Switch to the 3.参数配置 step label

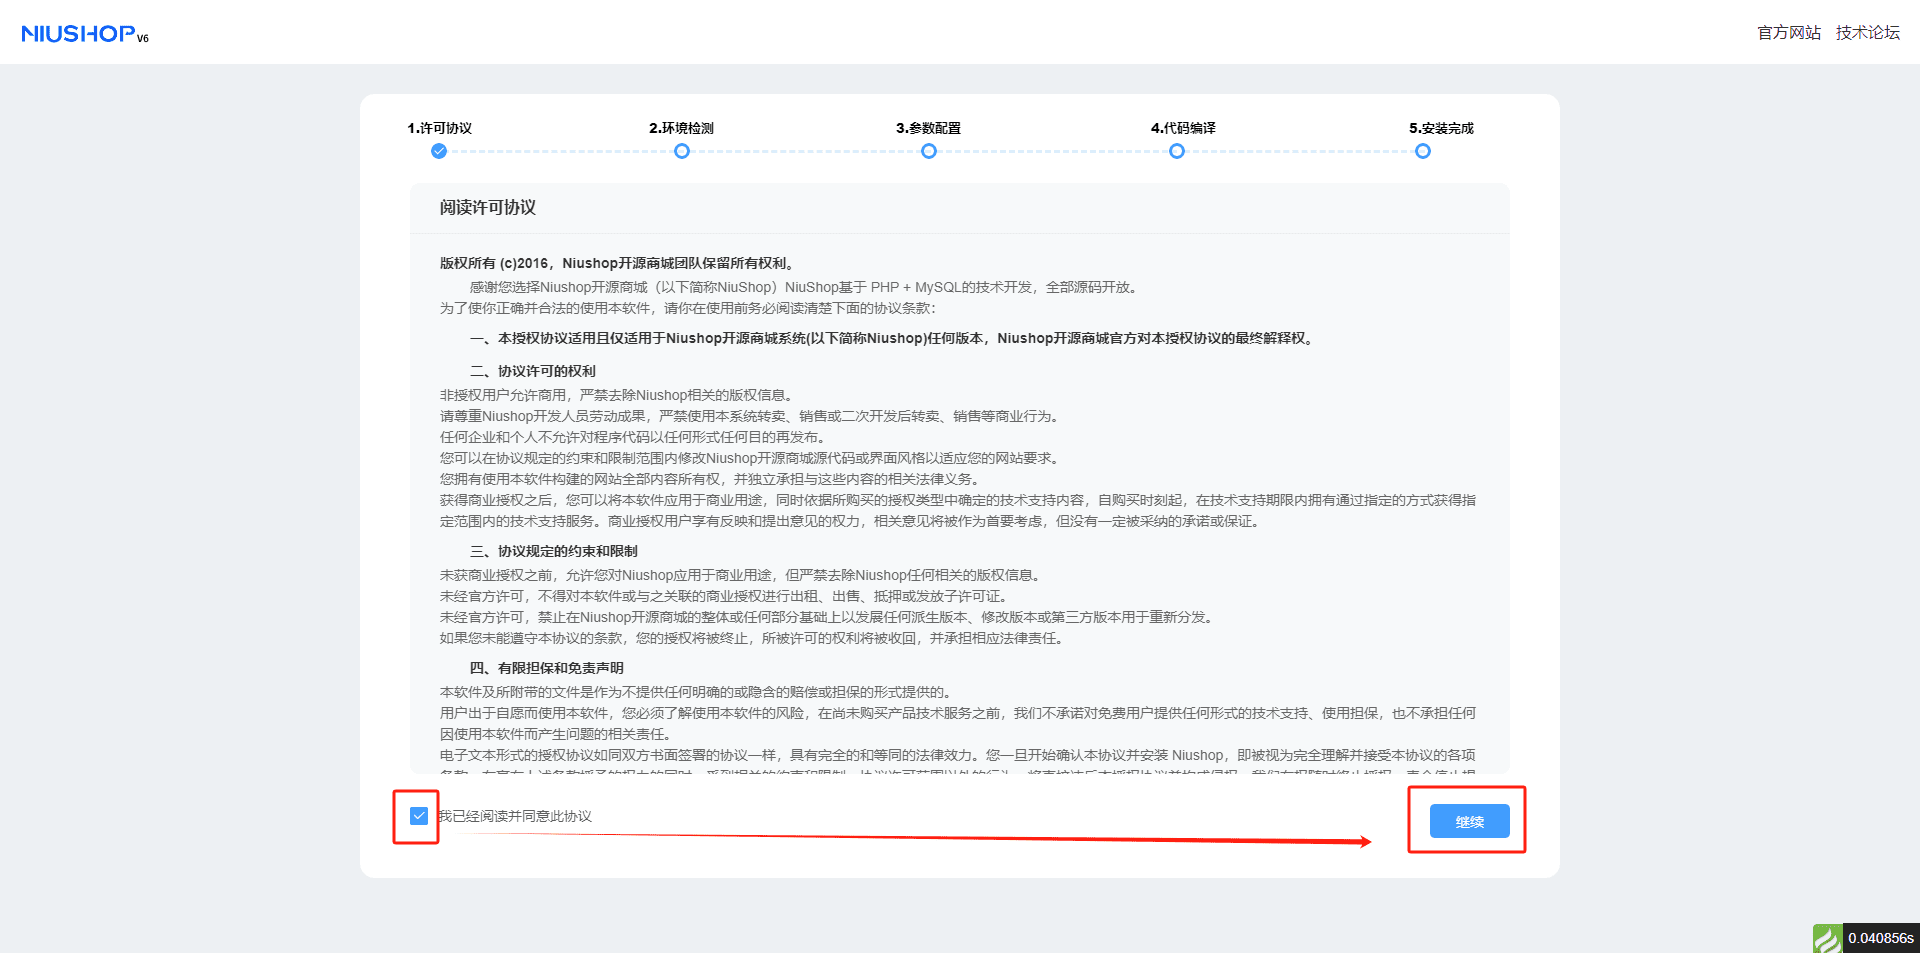928,128
